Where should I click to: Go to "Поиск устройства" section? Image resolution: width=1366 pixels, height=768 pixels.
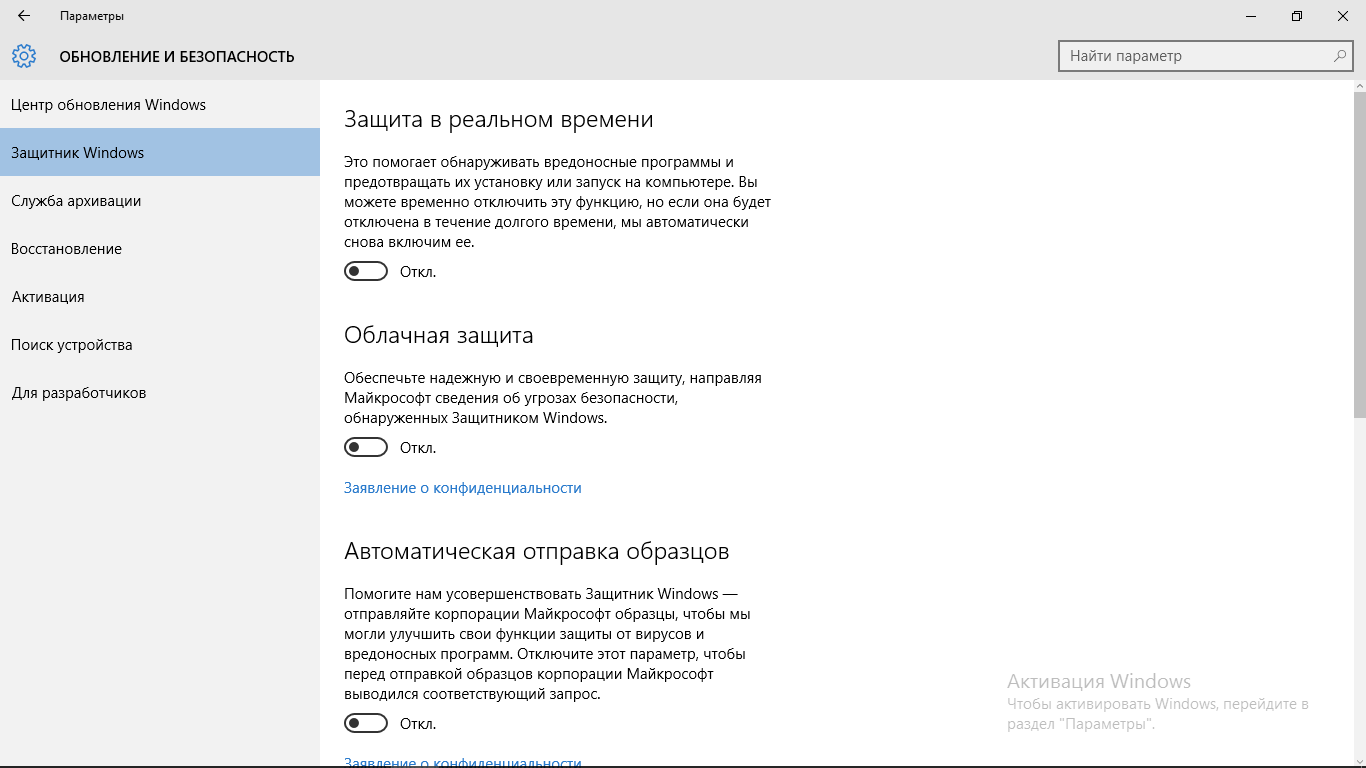click(160, 344)
